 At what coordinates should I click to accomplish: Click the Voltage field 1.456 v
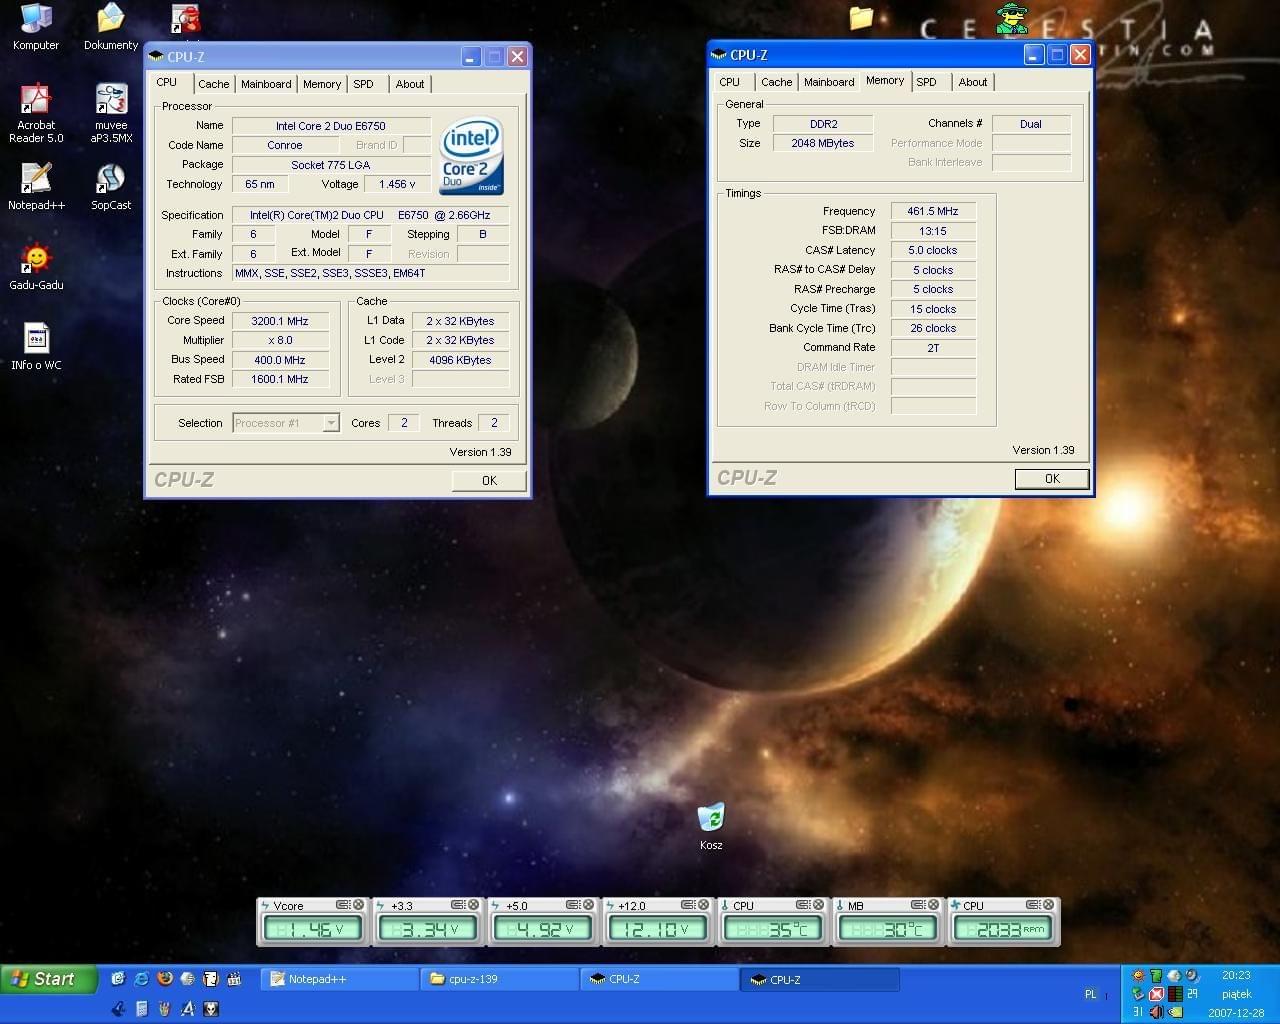398,184
